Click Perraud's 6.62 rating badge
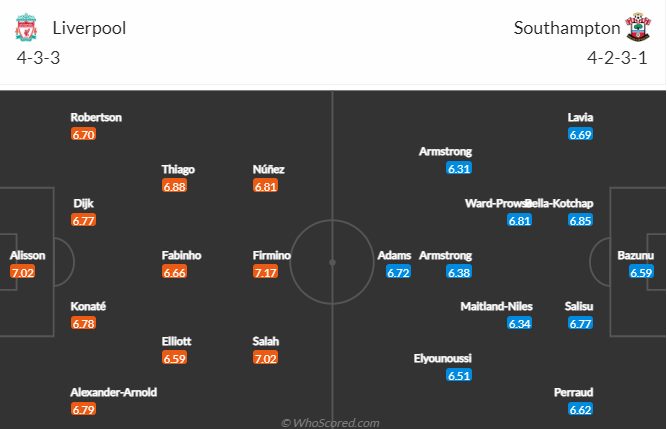Image resolution: width=667 pixels, height=429 pixels. [x=581, y=409]
